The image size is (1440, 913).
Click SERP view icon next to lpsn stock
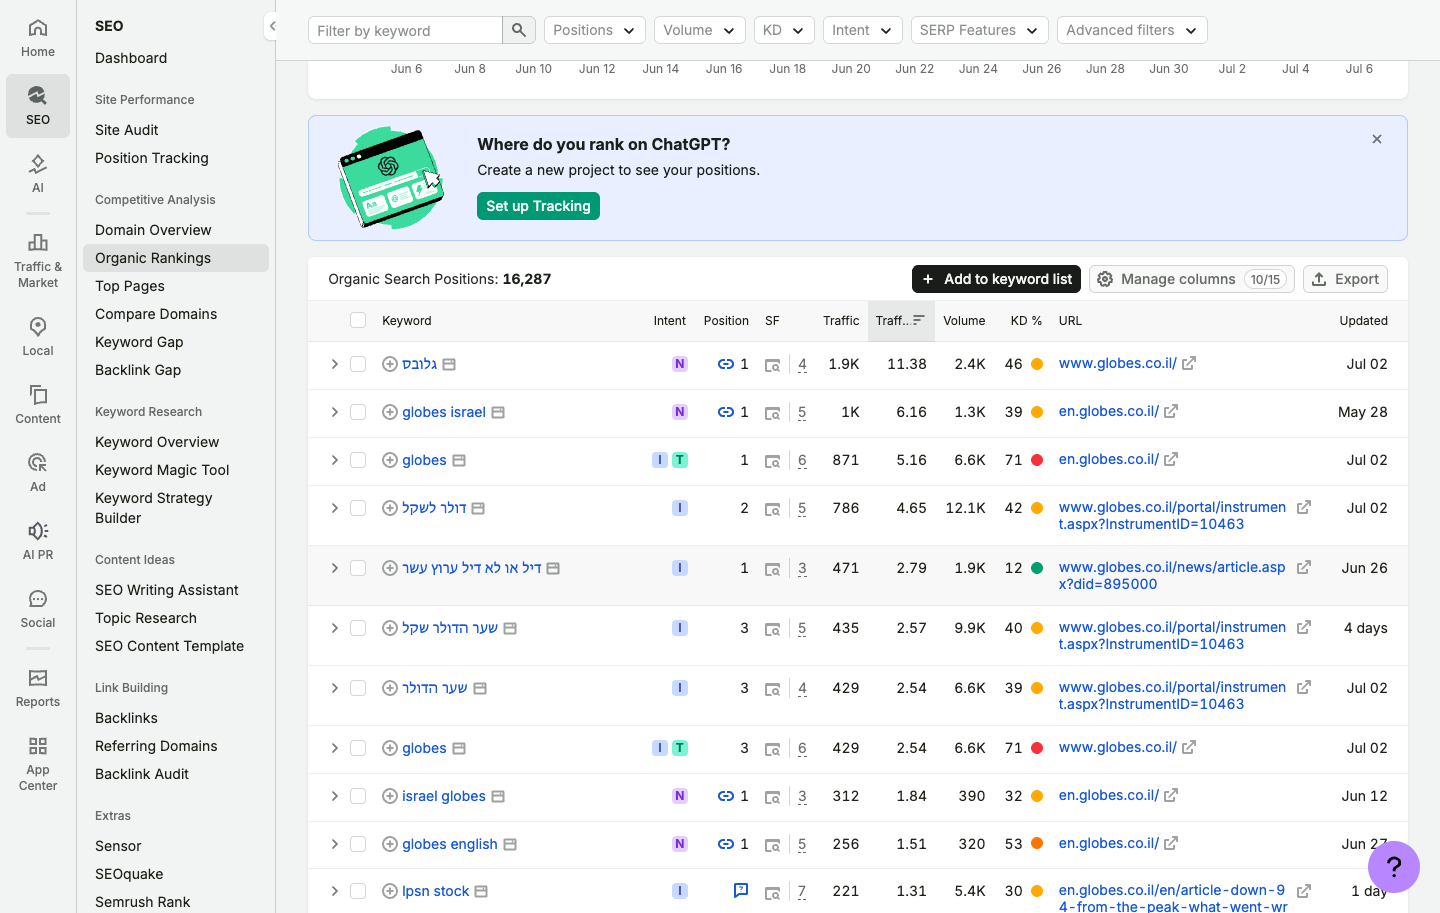tap(481, 891)
